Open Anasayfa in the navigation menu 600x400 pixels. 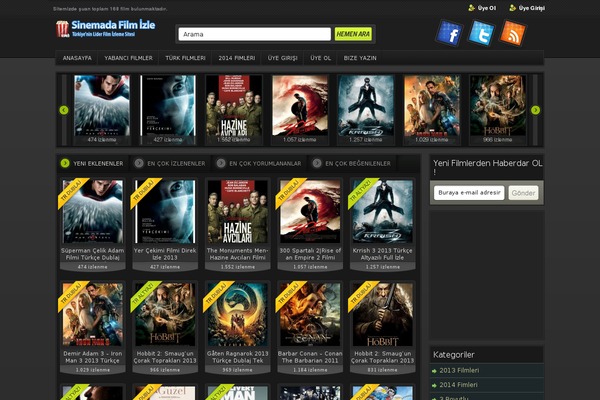tap(77, 58)
